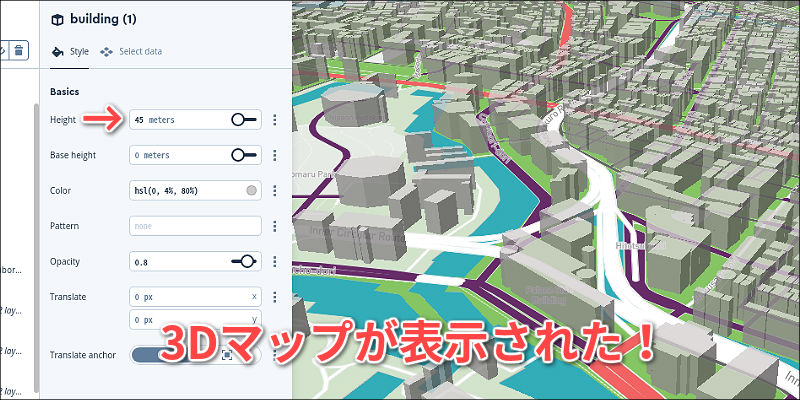This screenshot has height=400, width=800.
Task: Click the Translate x field
Action: click(x=195, y=297)
